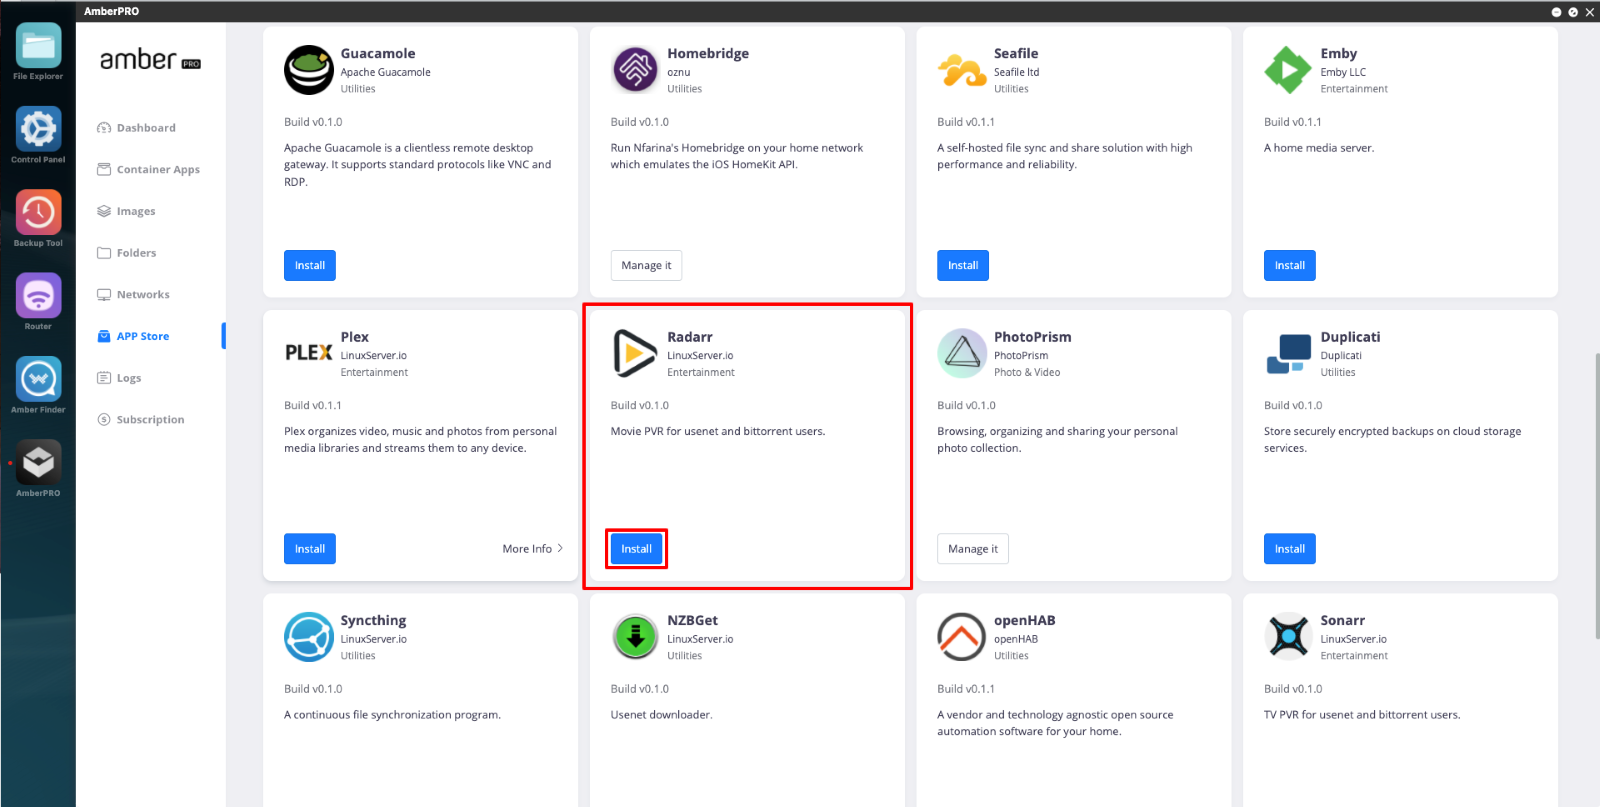This screenshot has width=1600, height=807.
Task: Open Subscription in the sidebar
Action: (x=150, y=420)
